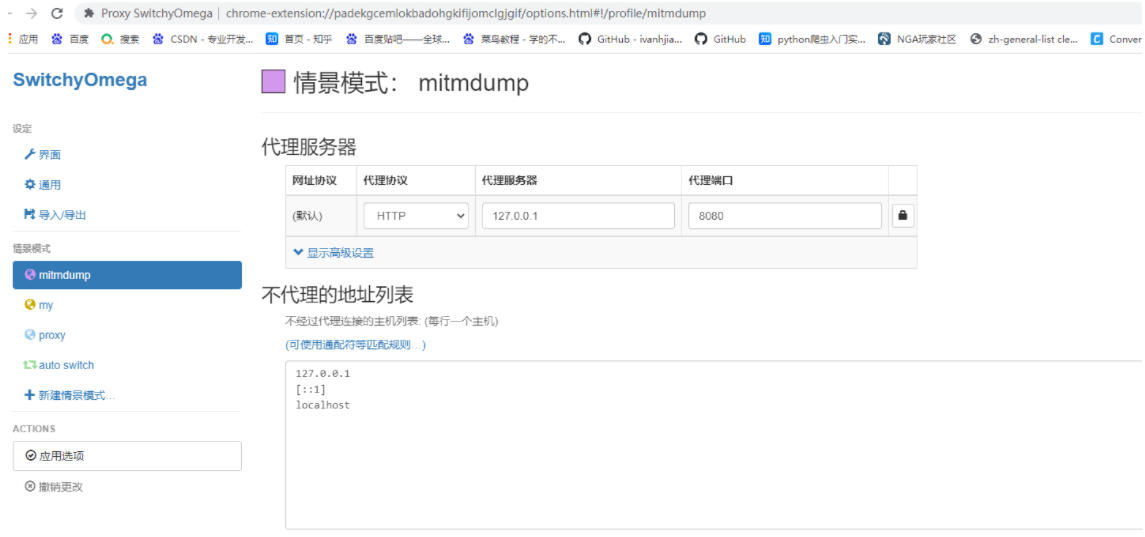1145x537 pixels.
Task: Select the my profile
Action: (127, 305)
